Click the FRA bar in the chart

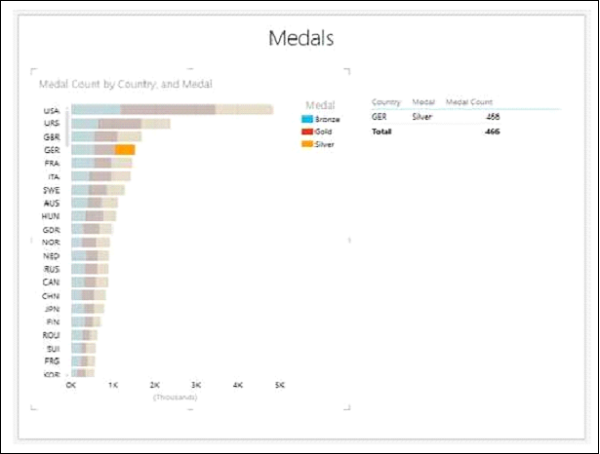[x=101, y=162]
